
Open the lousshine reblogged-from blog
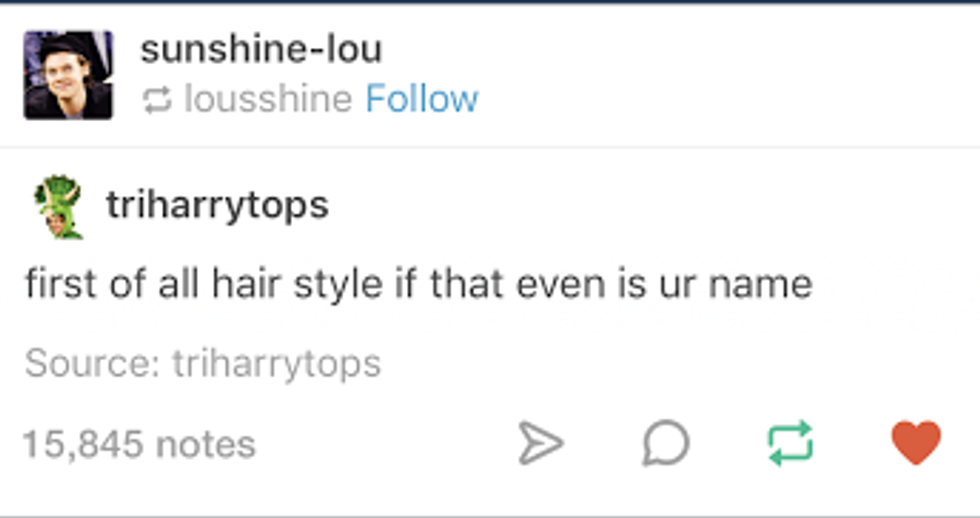click(268, 99)
